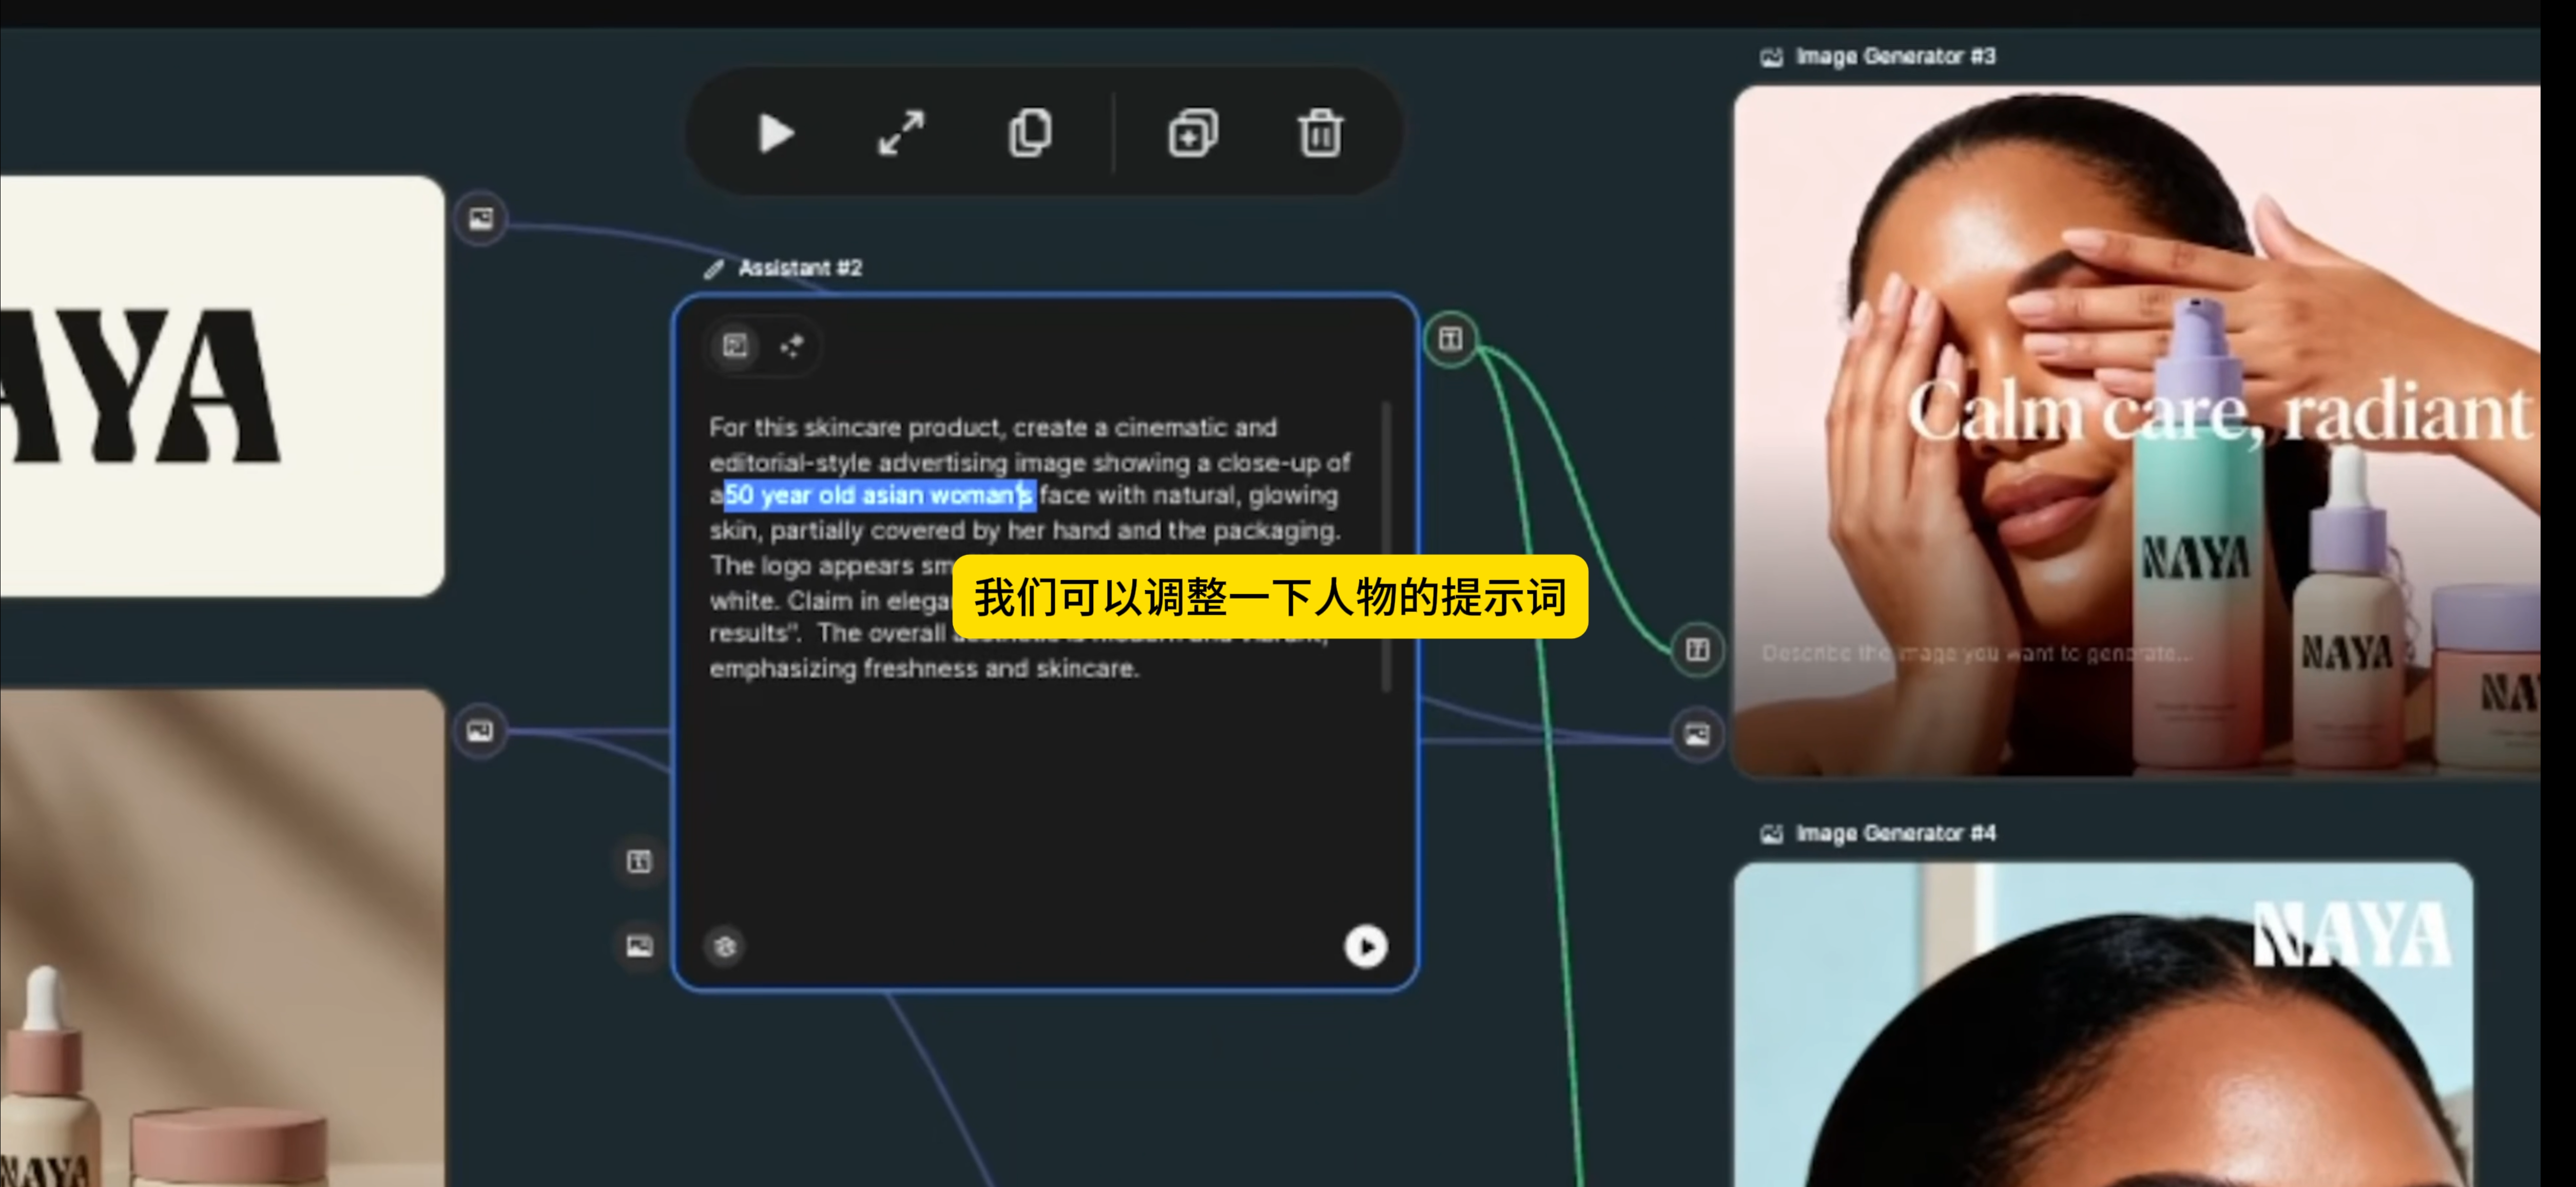
Task: Delete the node with the trash icon
Action: [1320, 133]
